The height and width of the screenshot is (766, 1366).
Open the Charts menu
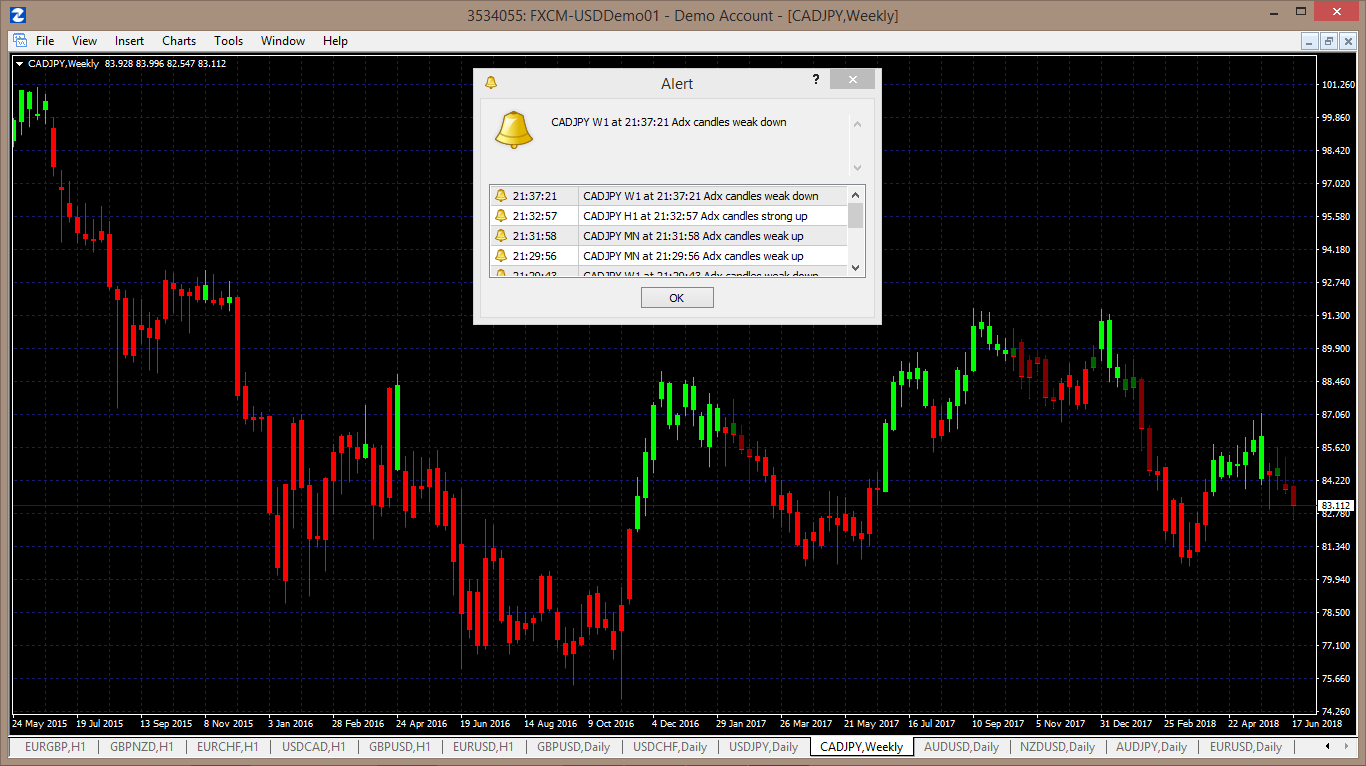(179, 41)
